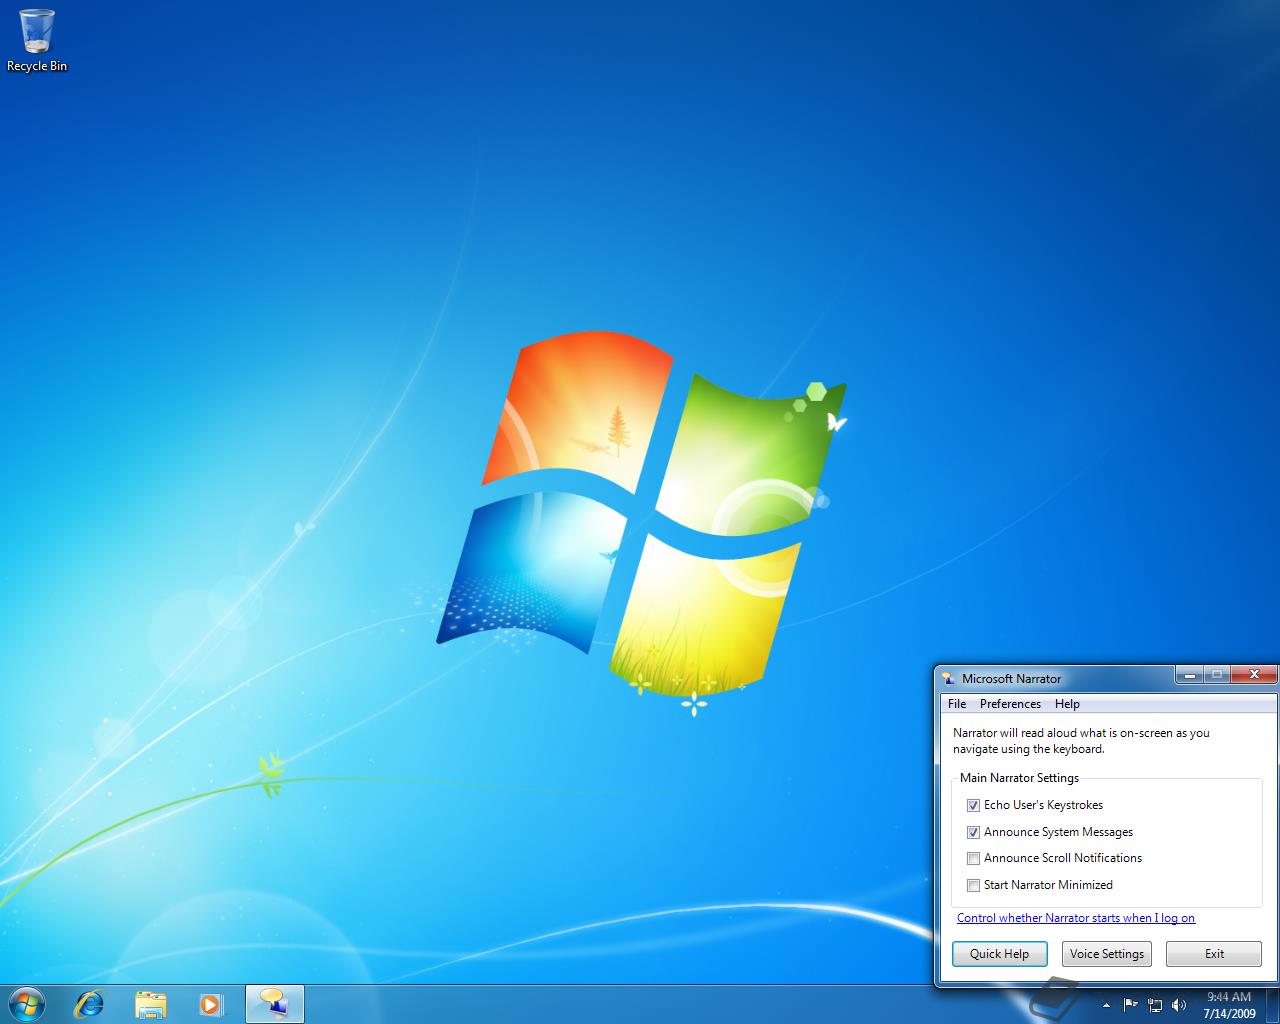Open the File menu in Narrator
This screenshot has height=1024, width=1280.
[957, 704]
